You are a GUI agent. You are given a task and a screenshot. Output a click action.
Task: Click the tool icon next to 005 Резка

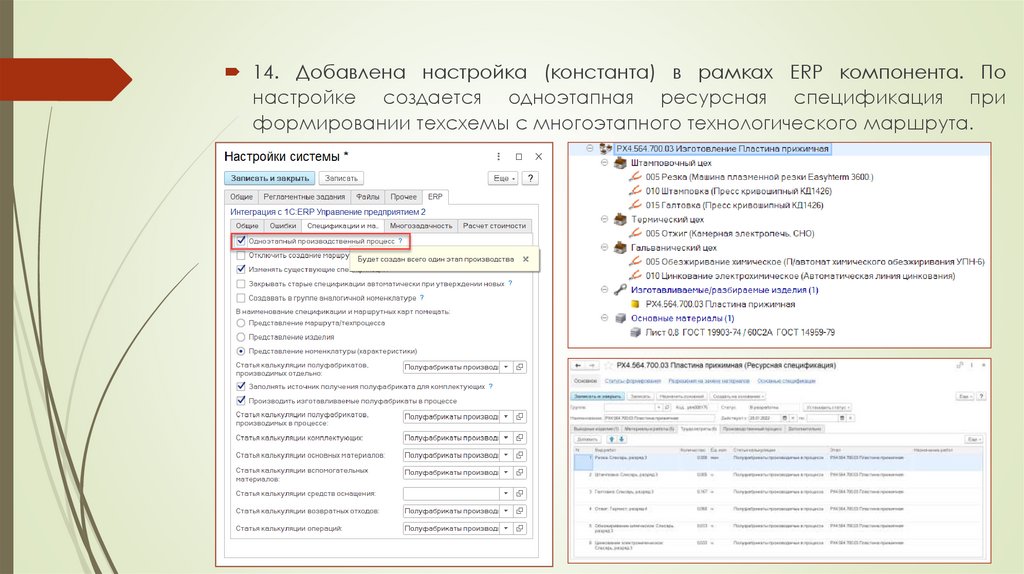[633, 177]
